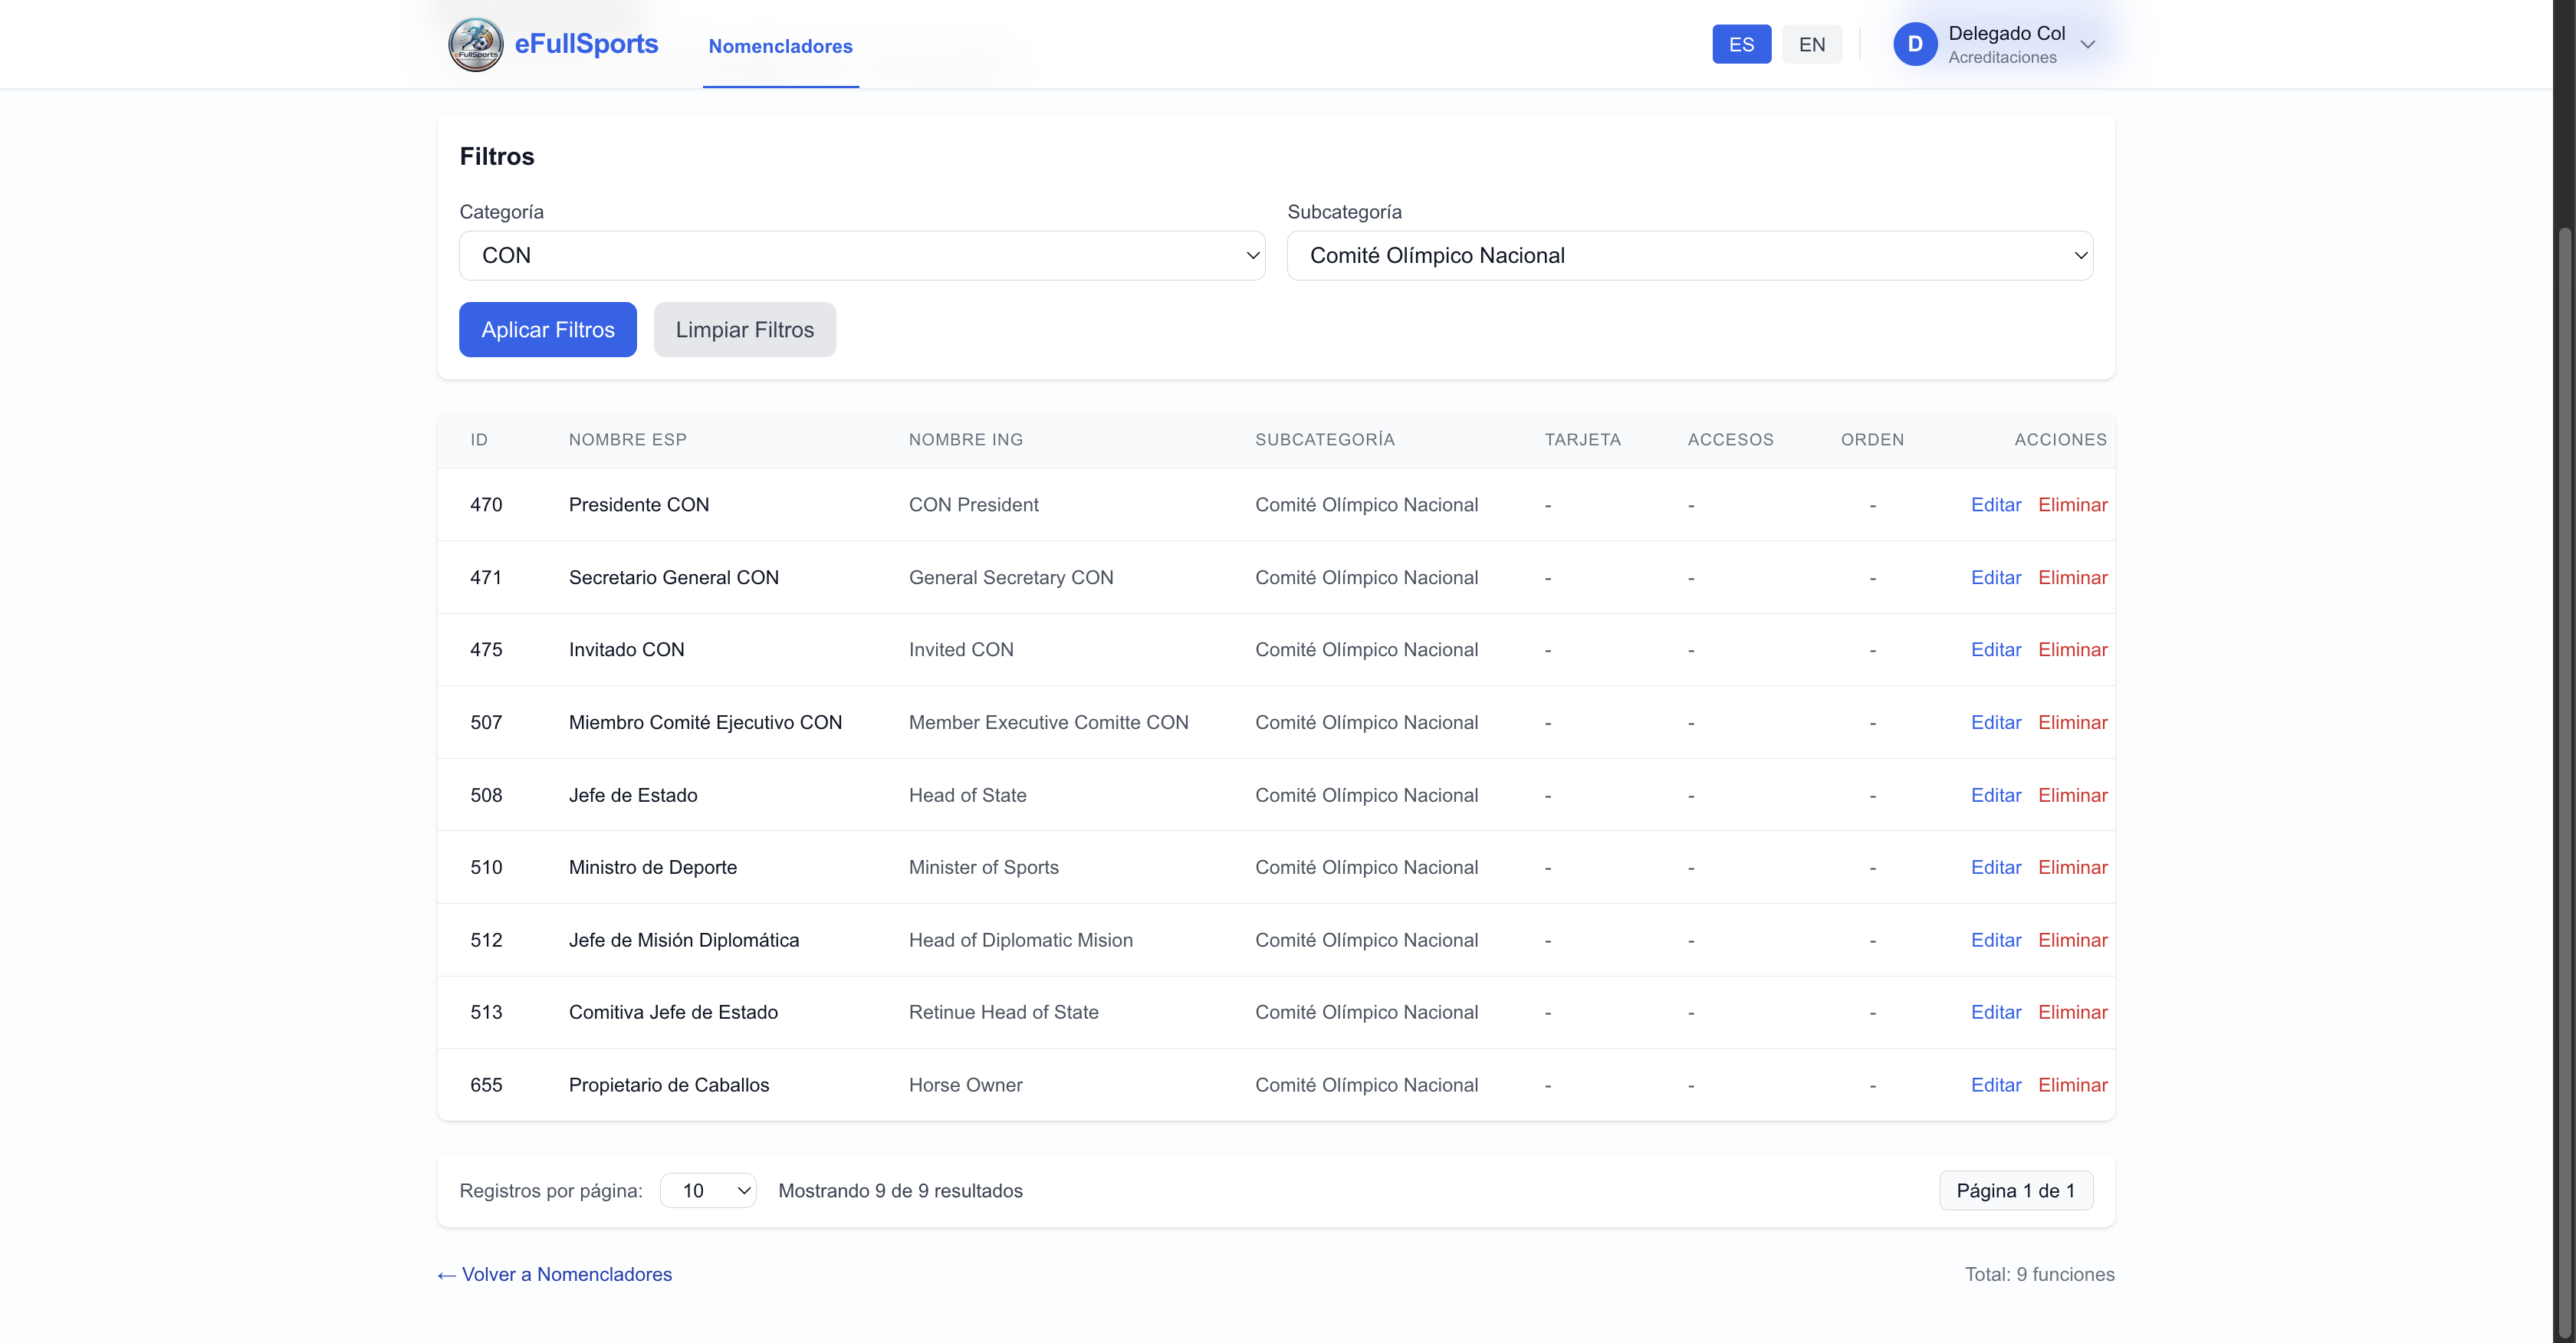Image resolution: width=2576 pixels, height=1343 pixels.
Task: Switch language to ES
Action: click(x=1740, y=44)
